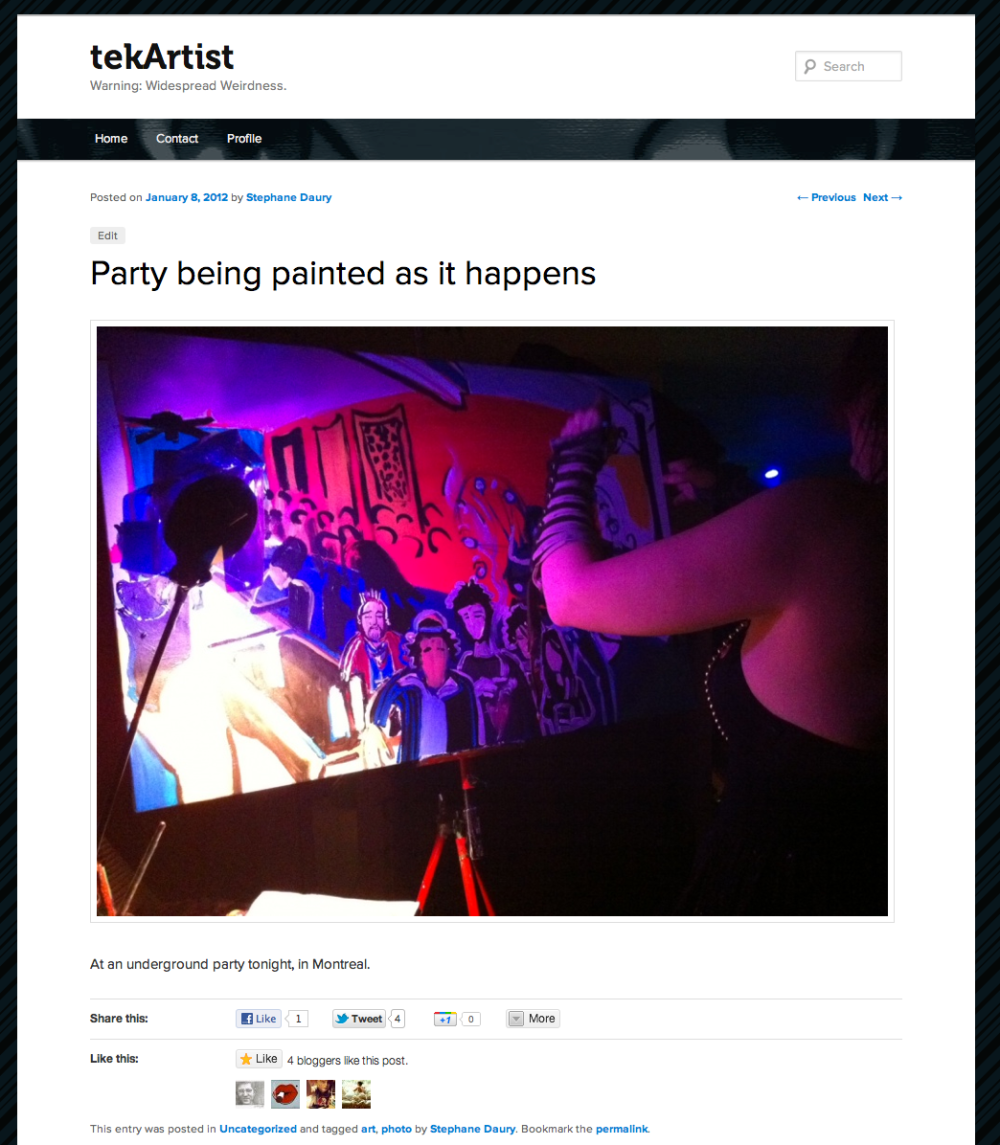Viewport: 1000px width, 1145px height.
Task: Click the star Like button
Action: [x=259, y=1059]
